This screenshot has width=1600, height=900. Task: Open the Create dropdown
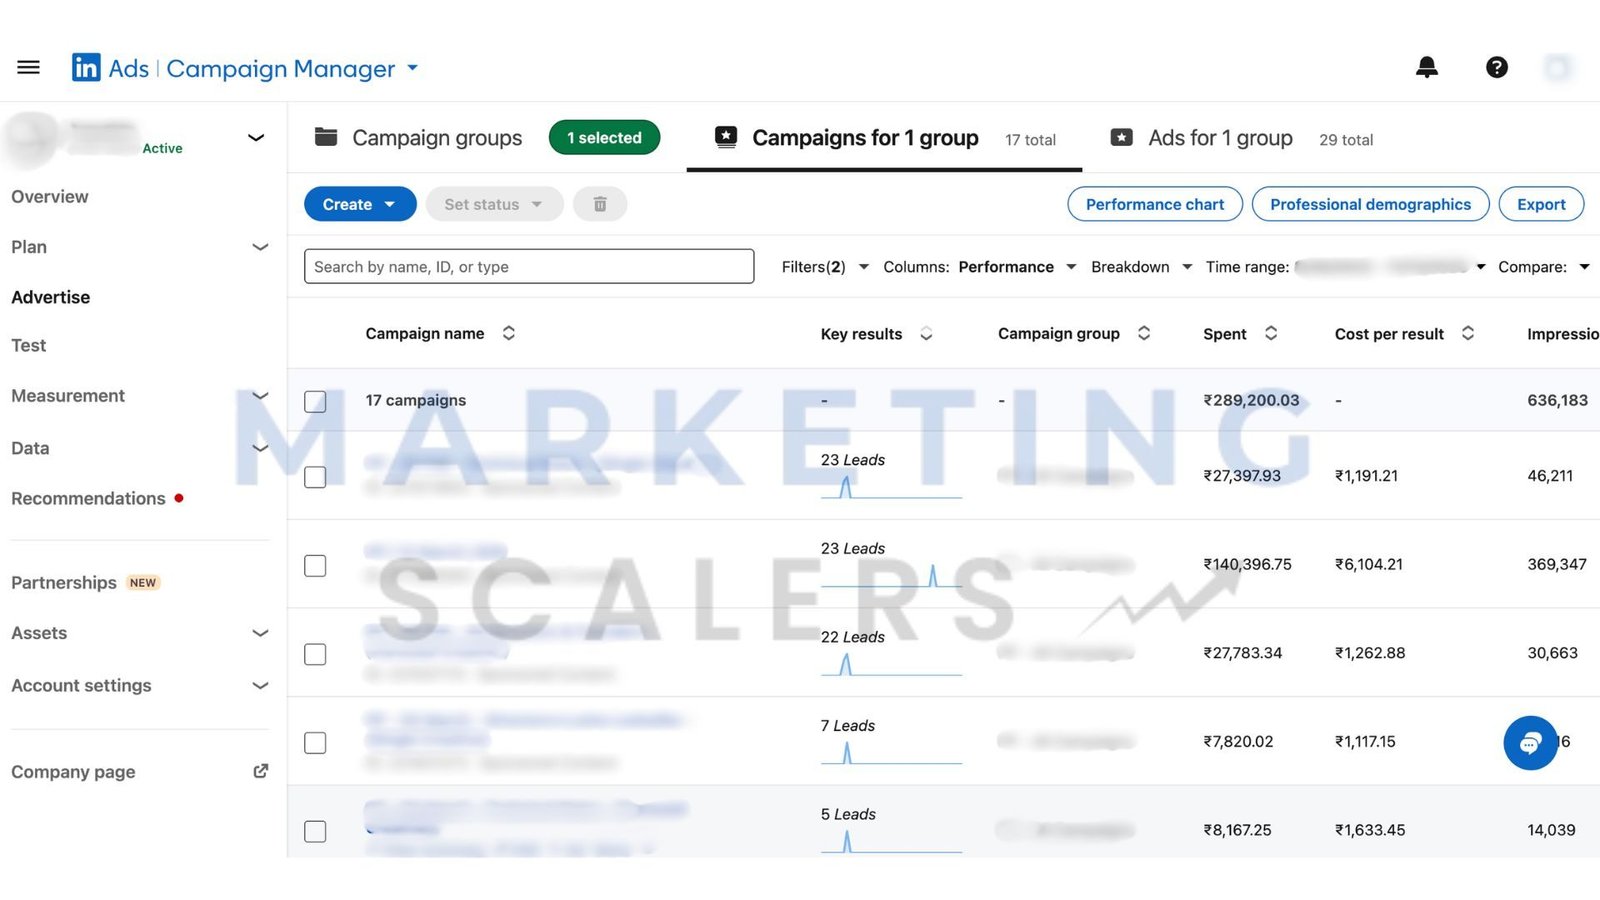click(359, 203)
